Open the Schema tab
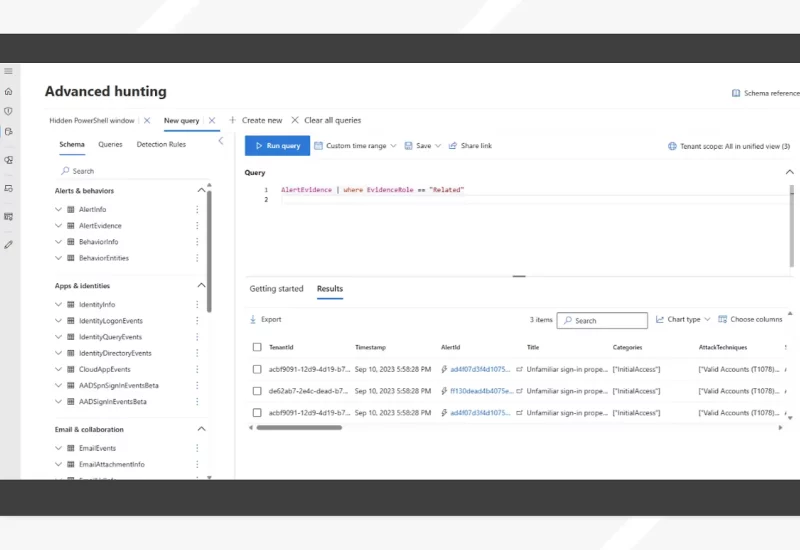 pyautogui.click(x=72, y=144)
